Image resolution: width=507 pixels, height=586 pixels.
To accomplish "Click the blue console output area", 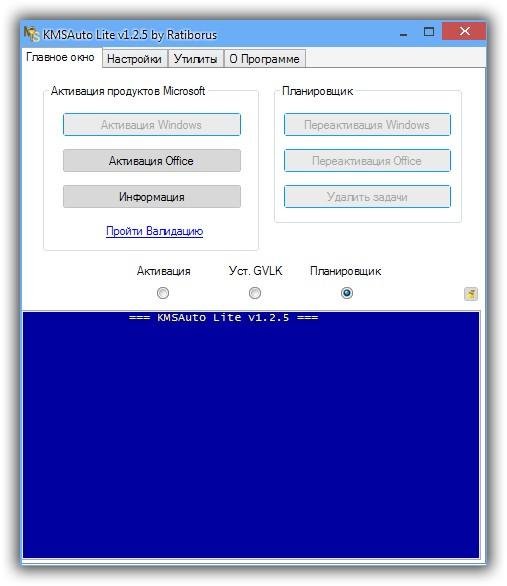I will 251,435.
